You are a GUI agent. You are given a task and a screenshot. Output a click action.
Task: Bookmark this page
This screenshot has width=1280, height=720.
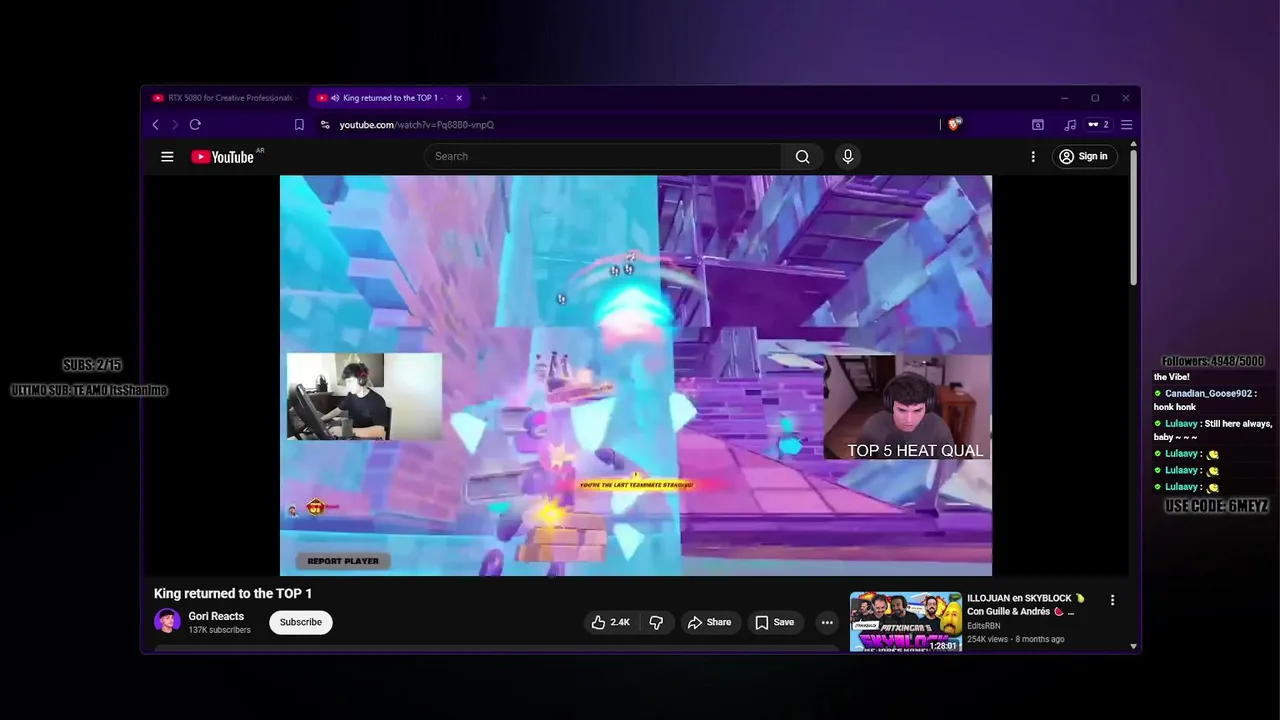pyautogui.click(x=299, y=125)
